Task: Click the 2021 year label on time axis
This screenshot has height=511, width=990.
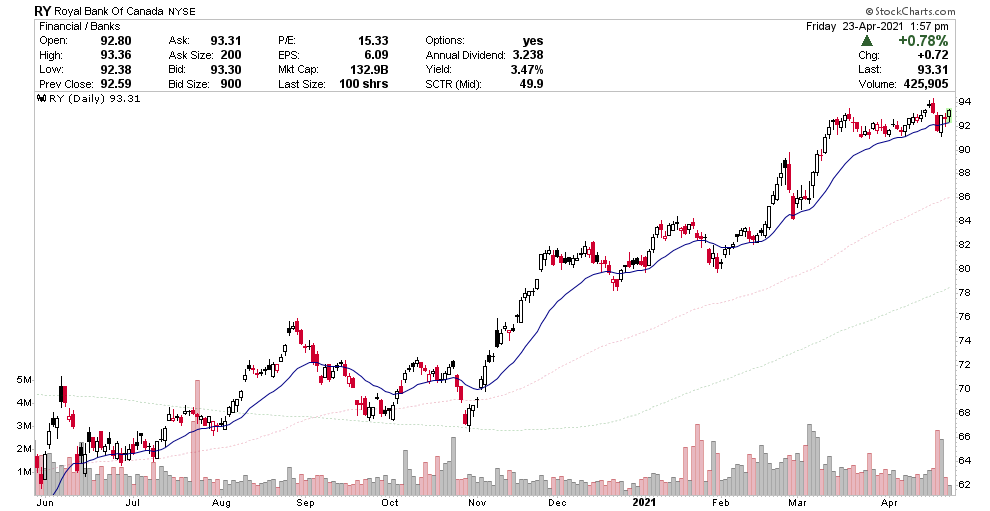Action: tap(645, 503)
